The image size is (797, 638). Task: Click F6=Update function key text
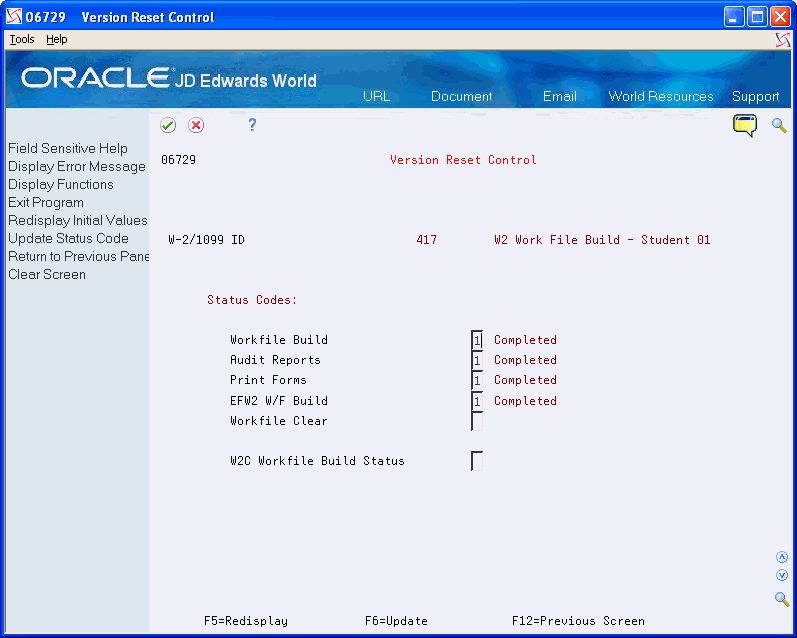396,621
